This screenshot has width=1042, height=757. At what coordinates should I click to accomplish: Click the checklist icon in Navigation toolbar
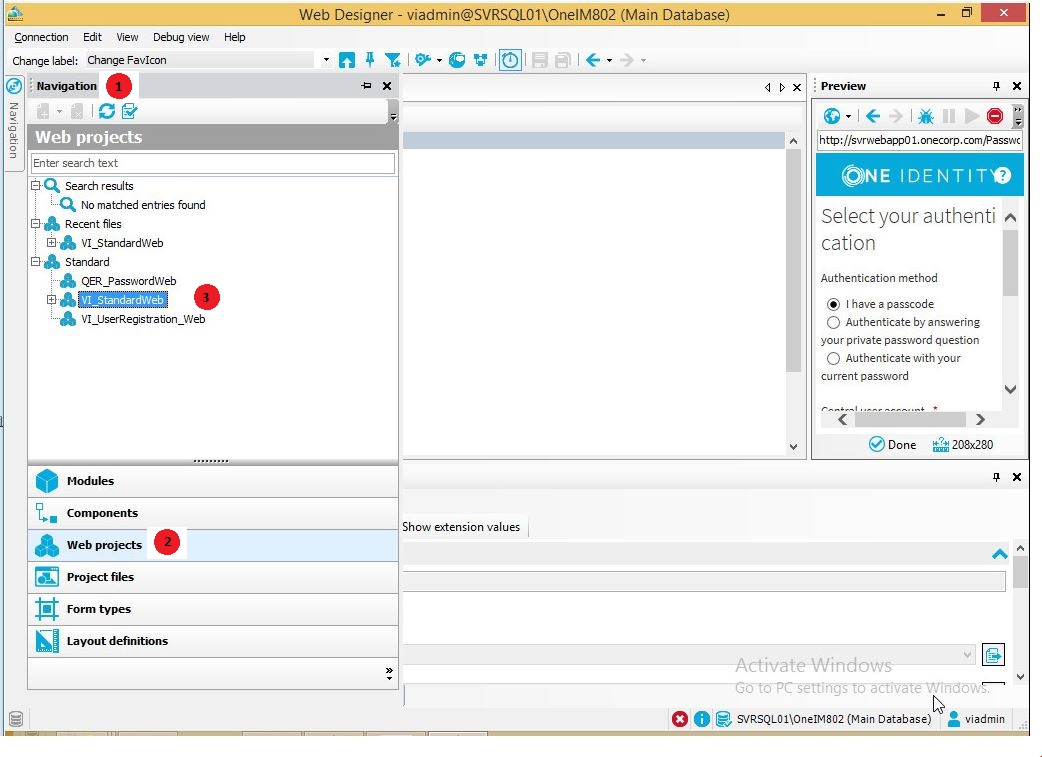point(130,111)
